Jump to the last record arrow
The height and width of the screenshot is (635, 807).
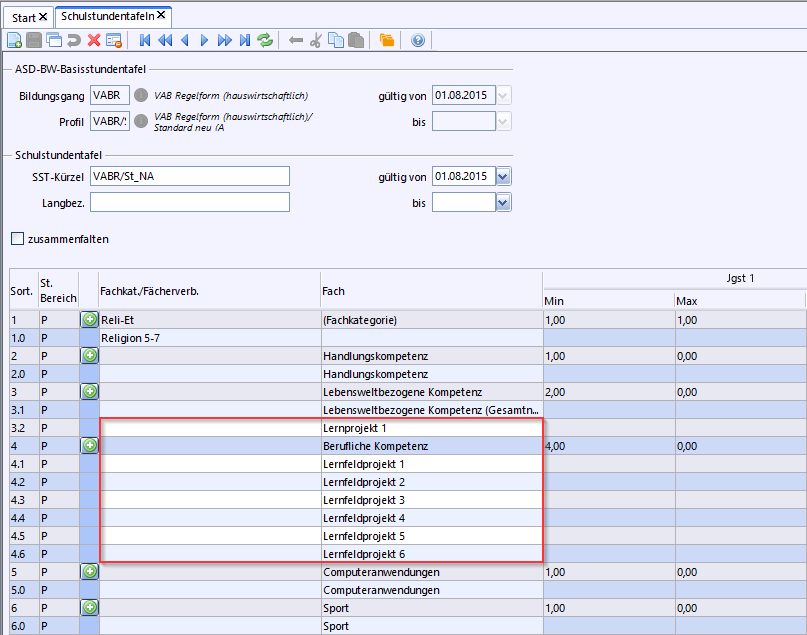coord(244,40)
